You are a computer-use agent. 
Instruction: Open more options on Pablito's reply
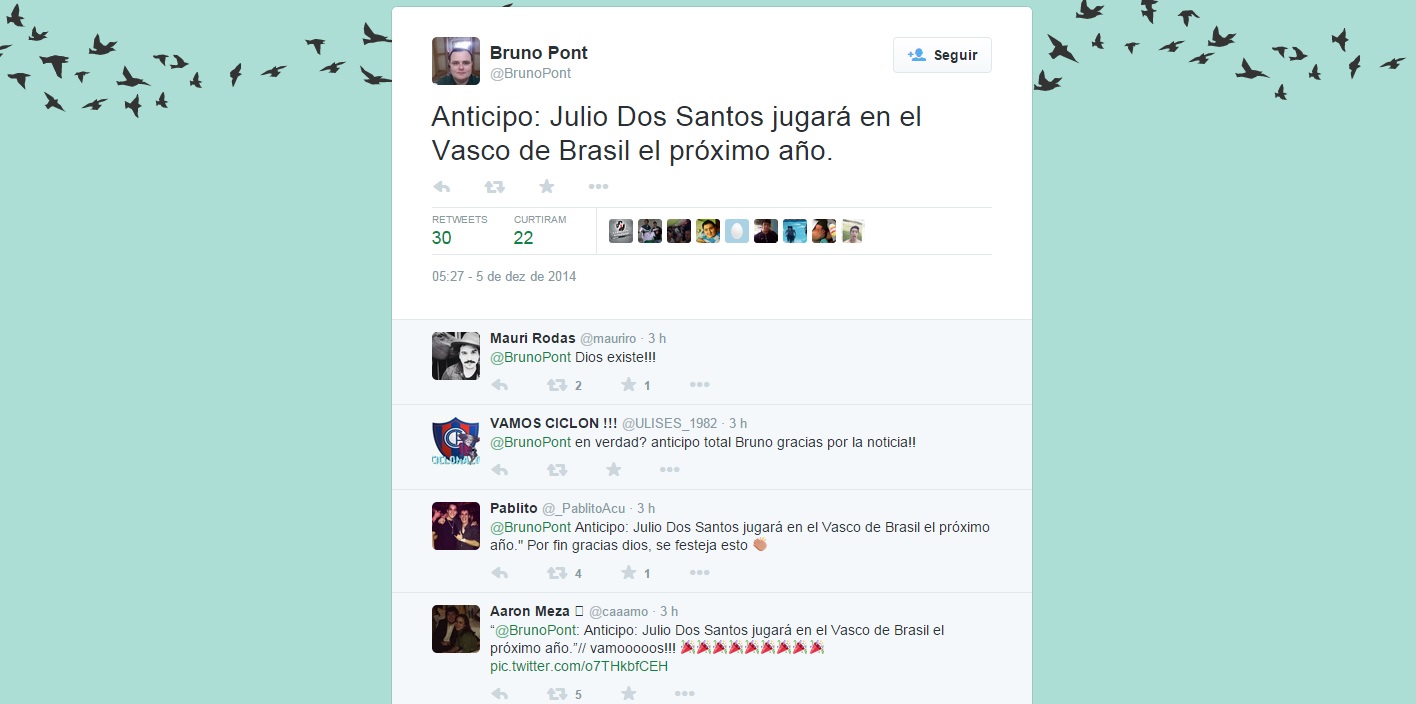coord(699,573)
